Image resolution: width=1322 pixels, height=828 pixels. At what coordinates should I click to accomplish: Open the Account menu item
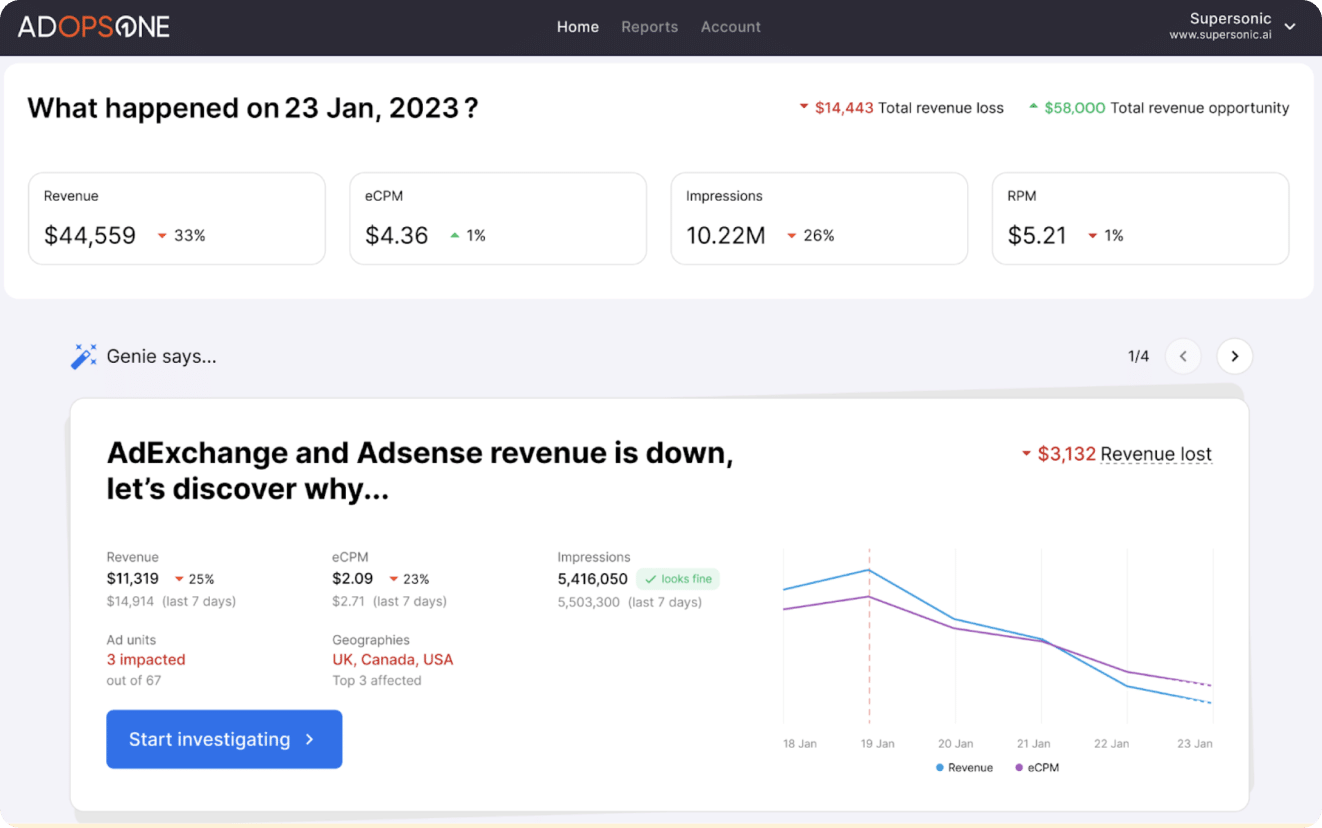tap(730, 27)
